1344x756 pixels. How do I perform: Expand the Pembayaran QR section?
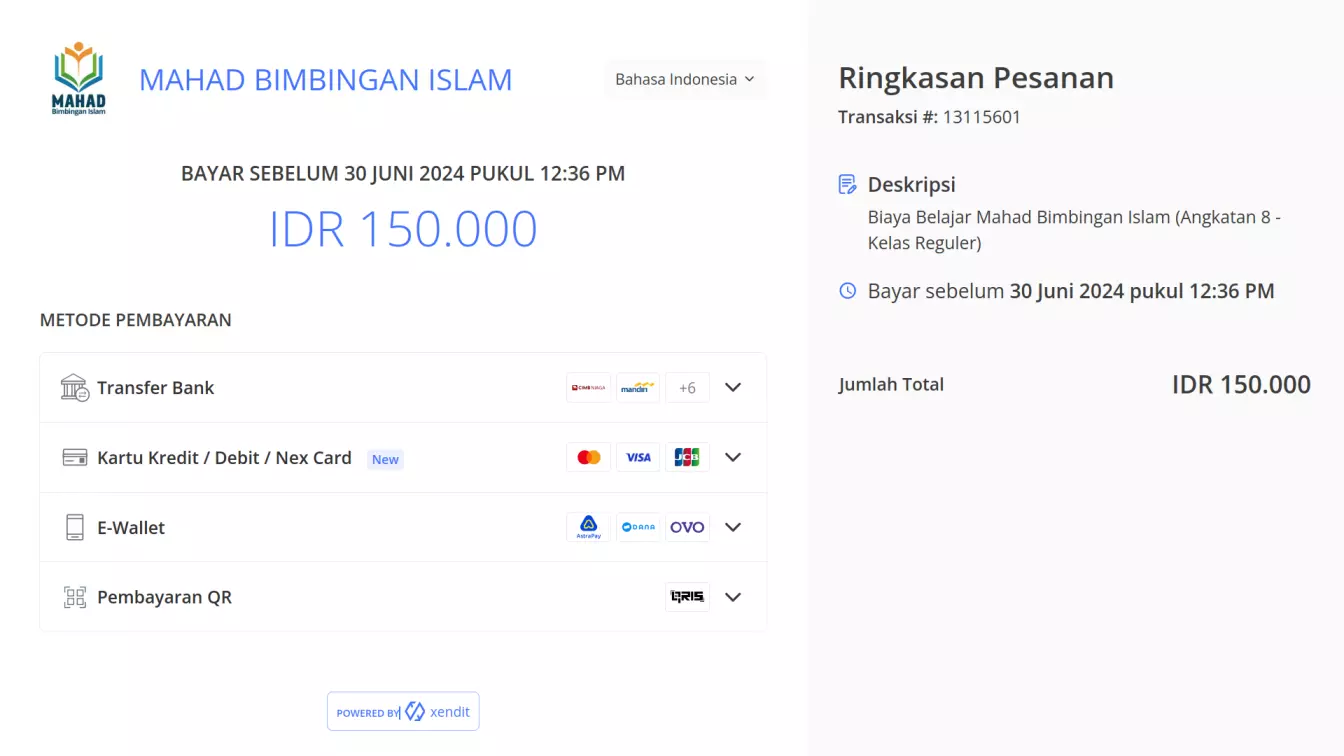click(733, 597)
